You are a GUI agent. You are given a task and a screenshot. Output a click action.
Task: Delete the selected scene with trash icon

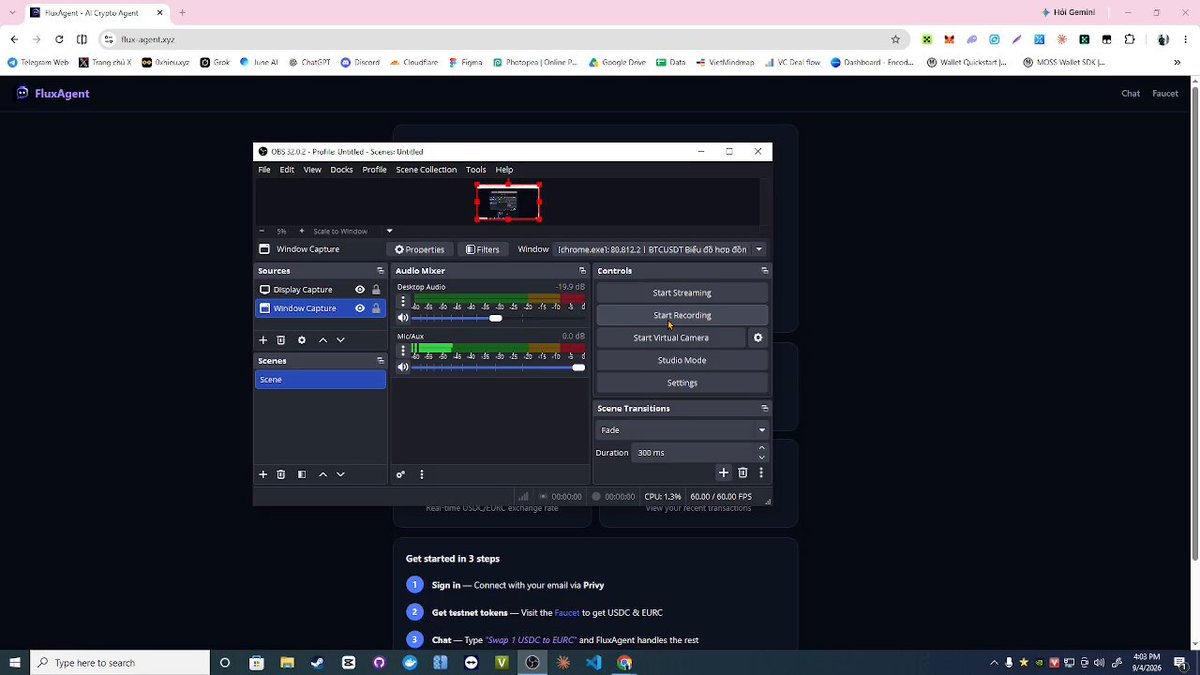click(281, 474)
